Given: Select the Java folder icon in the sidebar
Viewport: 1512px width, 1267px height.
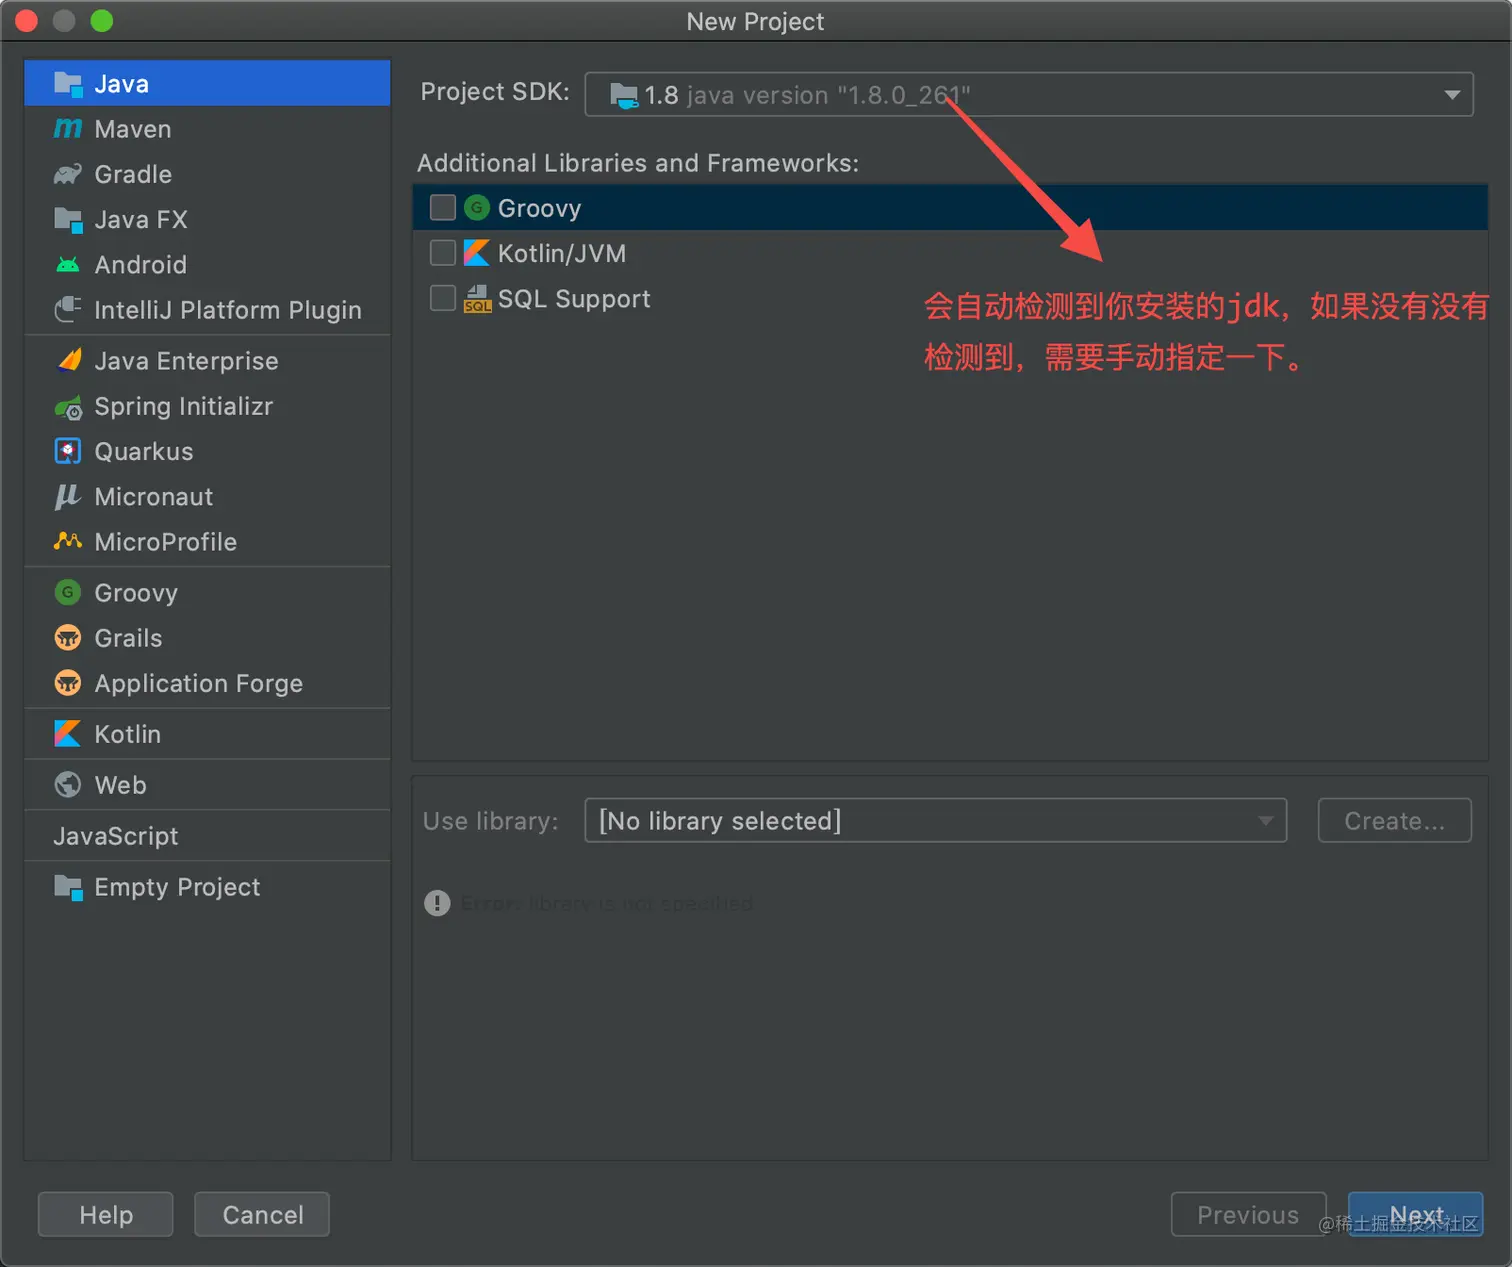Looking at the screenshot, I should point(68,83).
